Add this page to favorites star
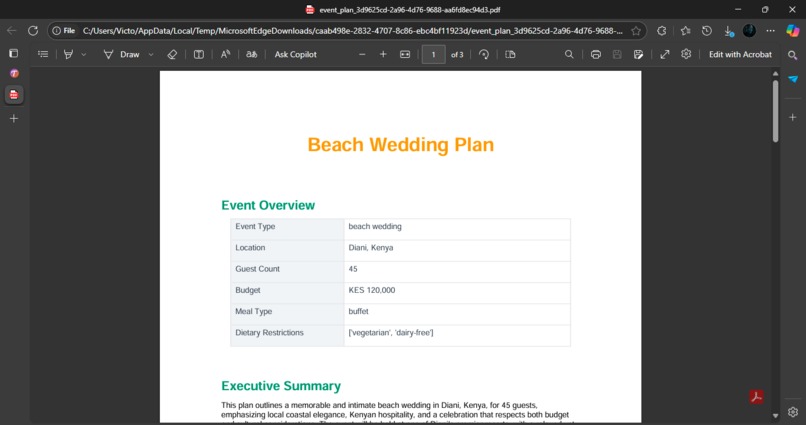 point(636,31)
